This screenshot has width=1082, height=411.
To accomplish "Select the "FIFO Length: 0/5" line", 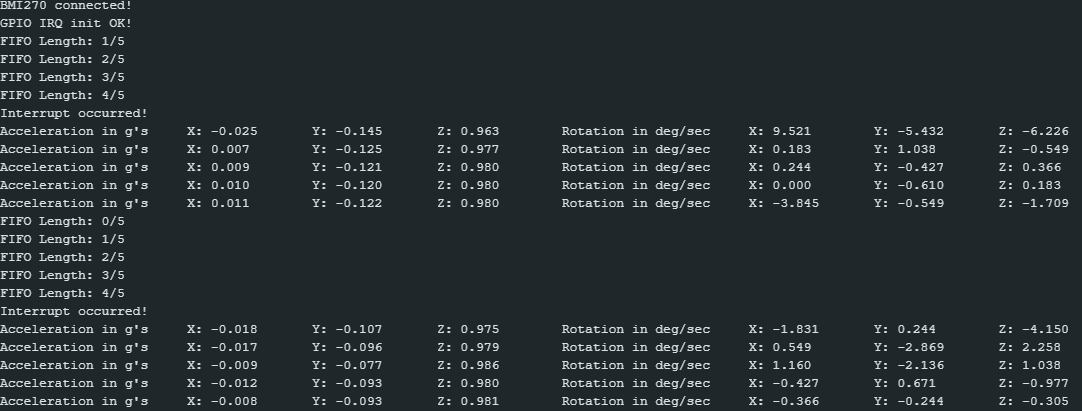I will pyautogui.click(x=62, y=221).
